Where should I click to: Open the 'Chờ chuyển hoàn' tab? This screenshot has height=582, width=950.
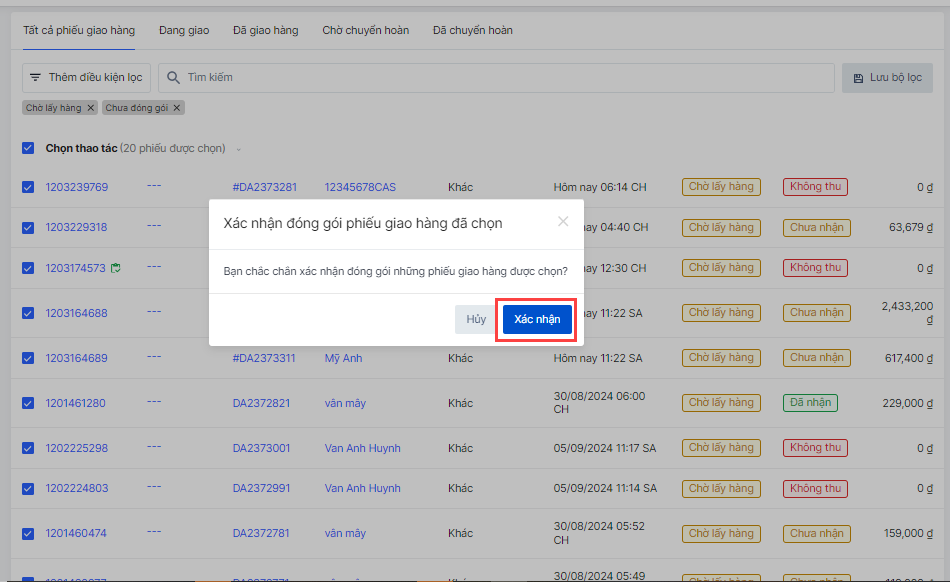pyautogui.click(x=365, y=30)
